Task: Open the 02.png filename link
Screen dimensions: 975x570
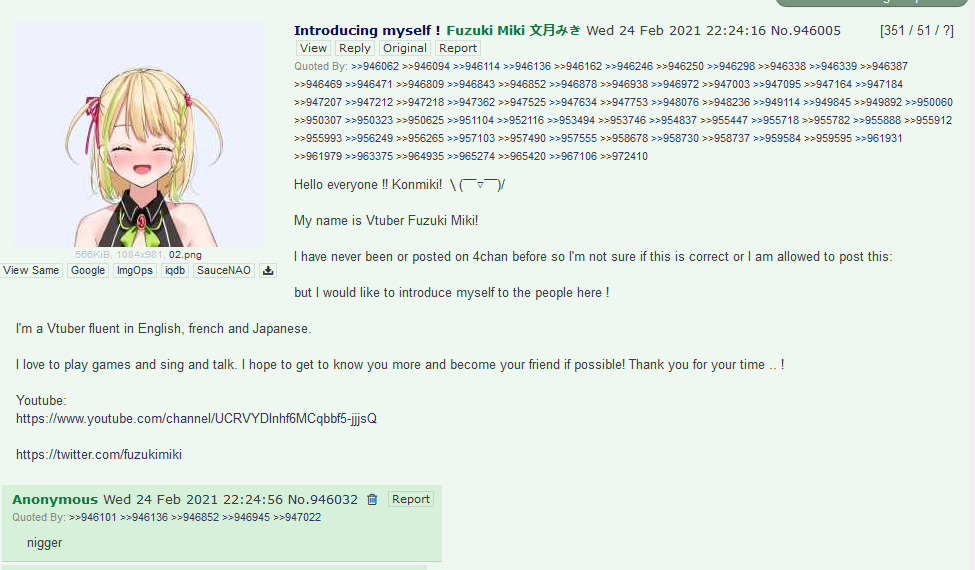Action: click(185, 255)
